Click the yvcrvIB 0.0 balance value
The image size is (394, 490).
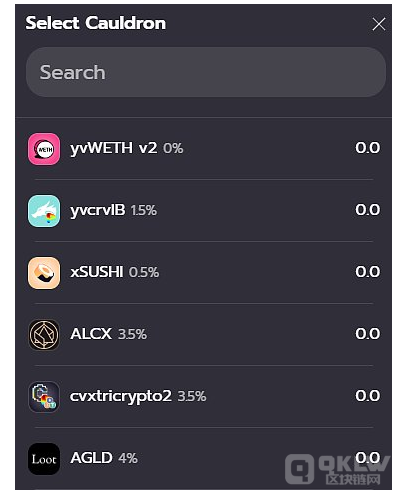[x=368, y=210]
